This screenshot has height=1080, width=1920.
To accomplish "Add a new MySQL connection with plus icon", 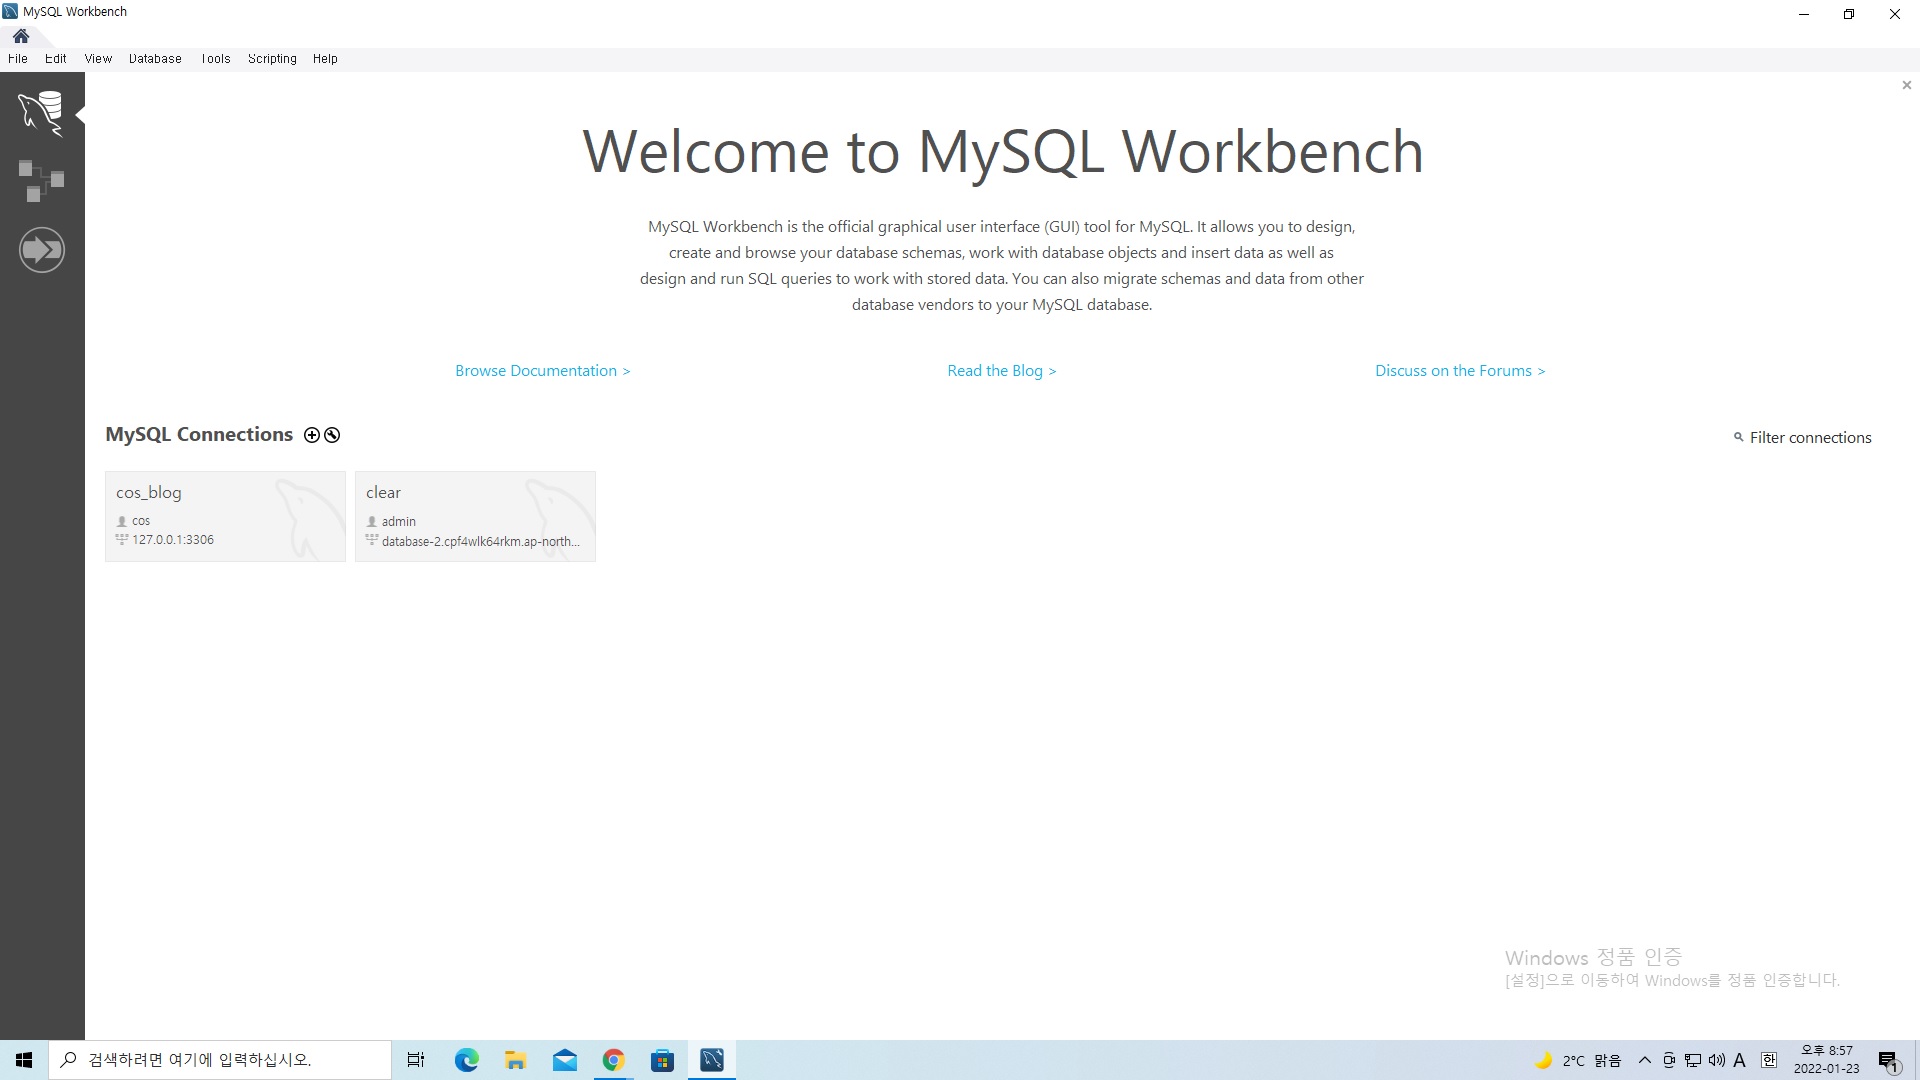I will 312,435.
